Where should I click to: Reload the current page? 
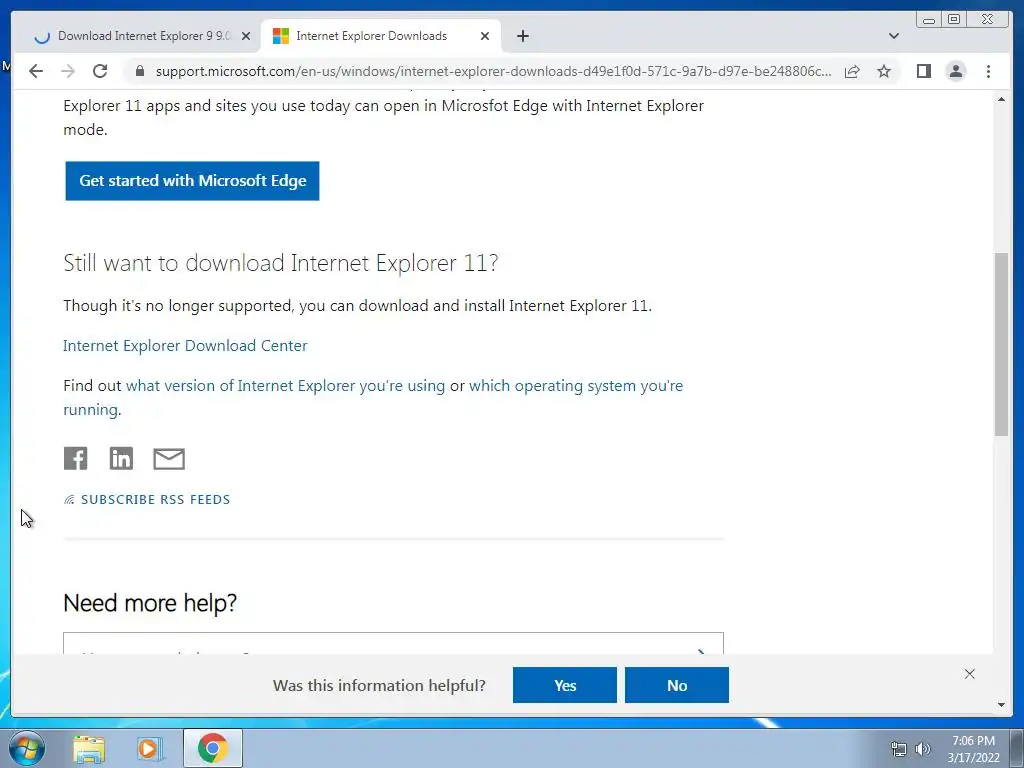click(100, 71)
